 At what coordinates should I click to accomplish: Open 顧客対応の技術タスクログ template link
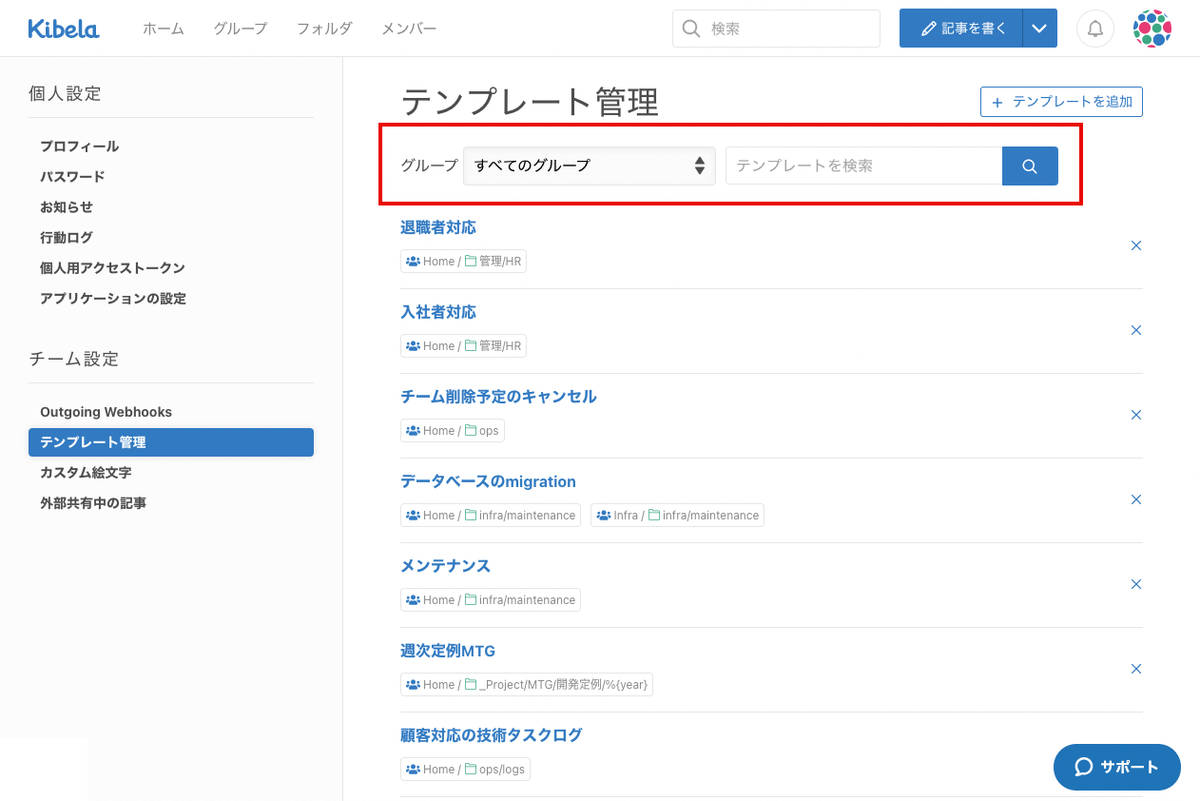(x=491, y=736)
